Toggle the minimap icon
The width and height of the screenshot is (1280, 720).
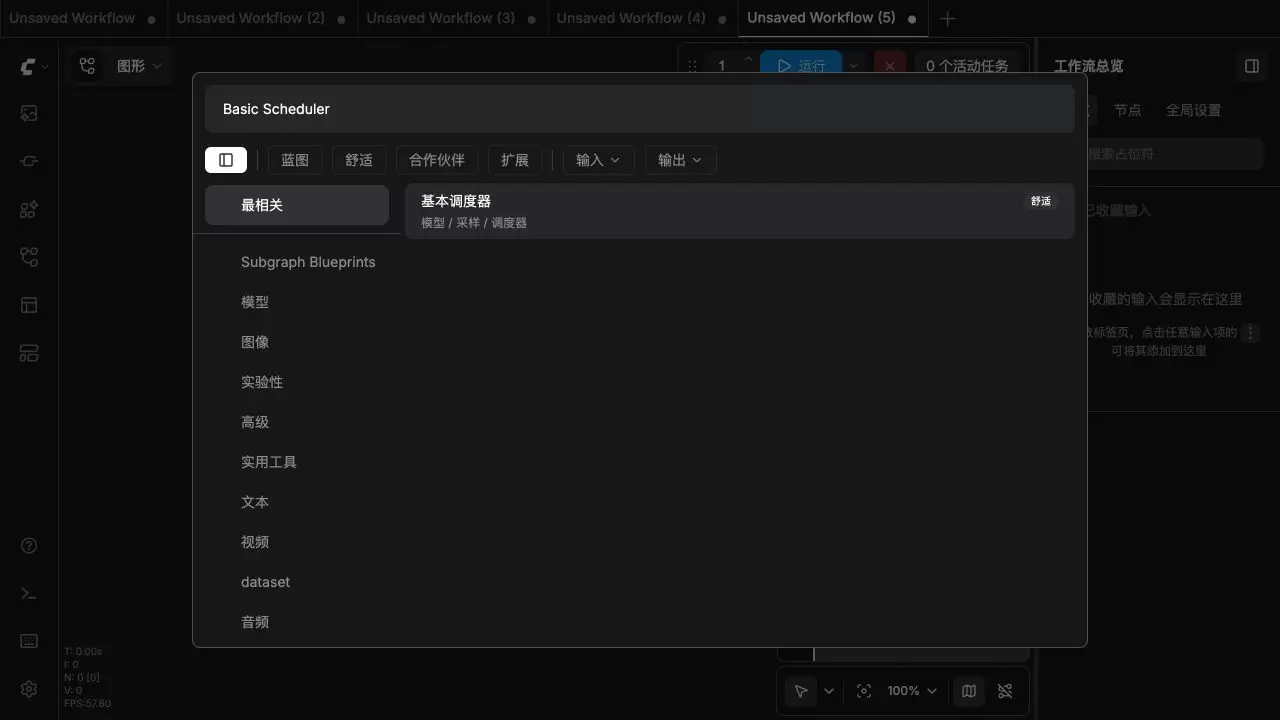(969, 691)
